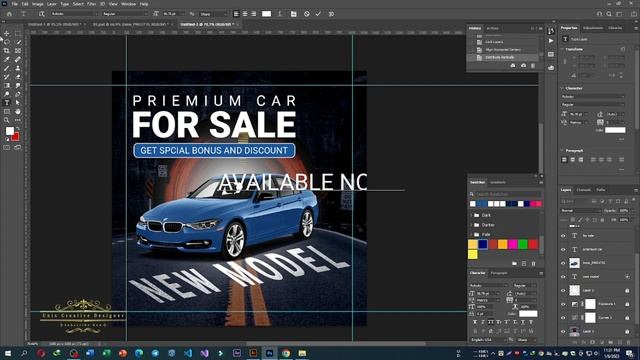
Task: Click the foreground color swatch
Action: (x=9, y=131)
